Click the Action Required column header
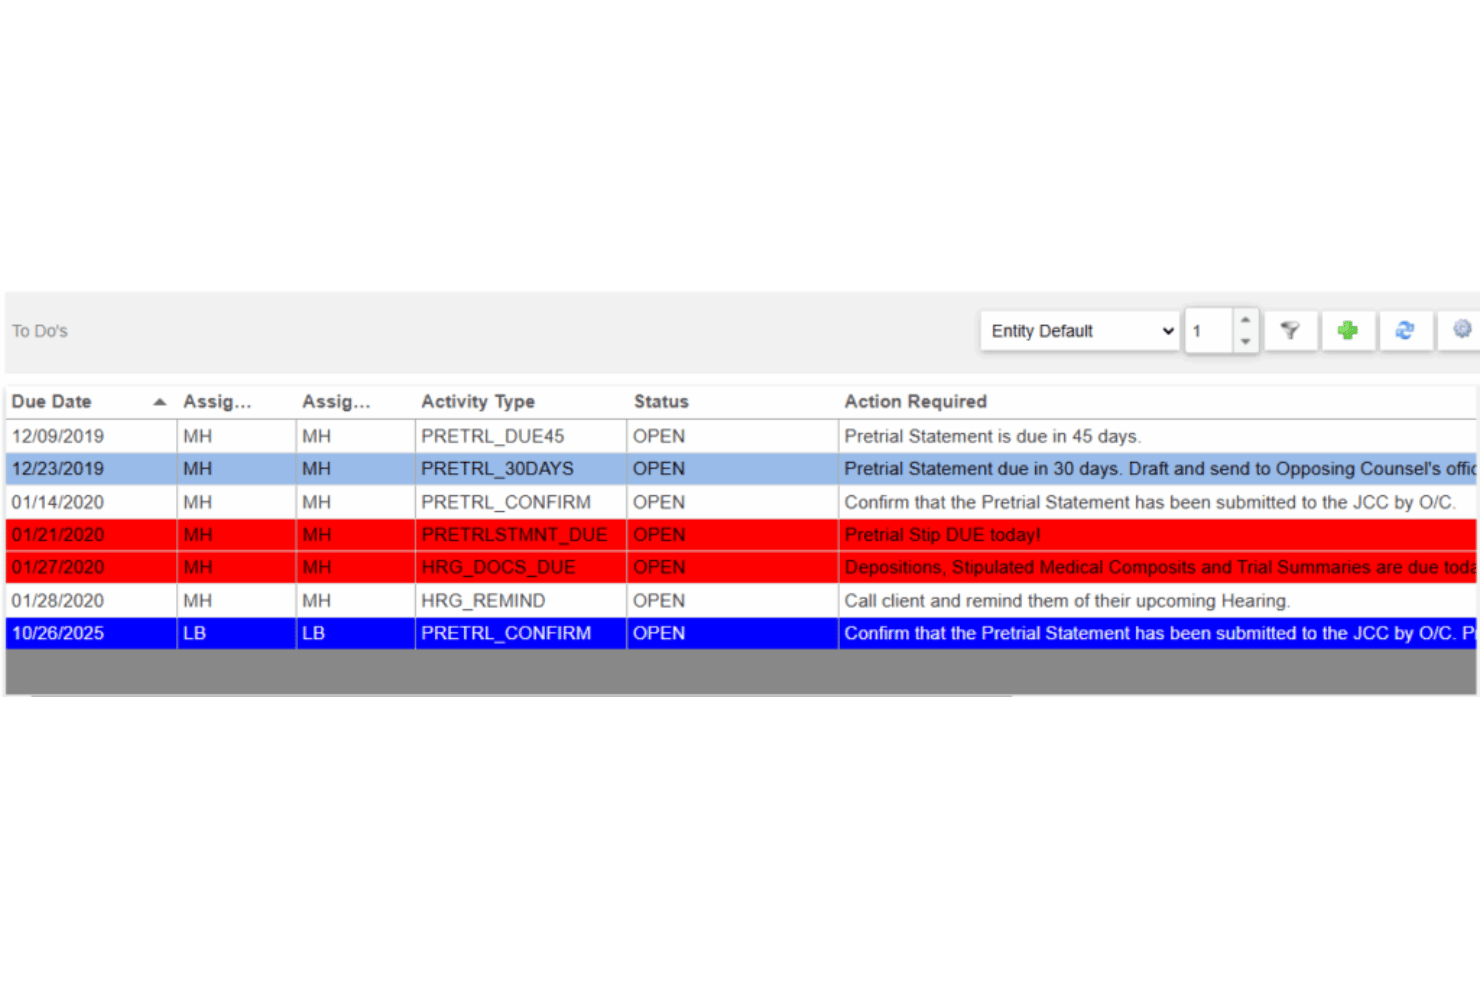The height and width of the screenshot is (987, 1480). coord(915,402)
